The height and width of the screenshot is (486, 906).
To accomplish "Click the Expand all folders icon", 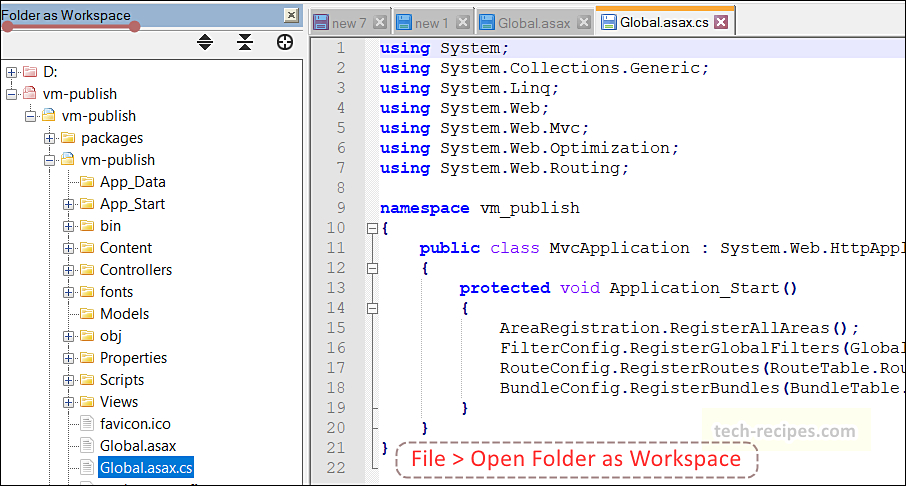I will 205,42.
